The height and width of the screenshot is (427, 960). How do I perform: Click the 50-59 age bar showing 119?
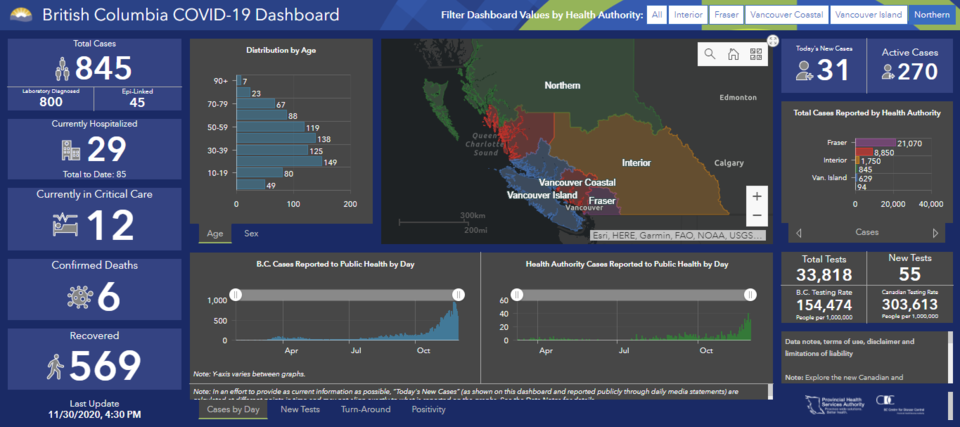pyautogui.click(x=270, y=127)
